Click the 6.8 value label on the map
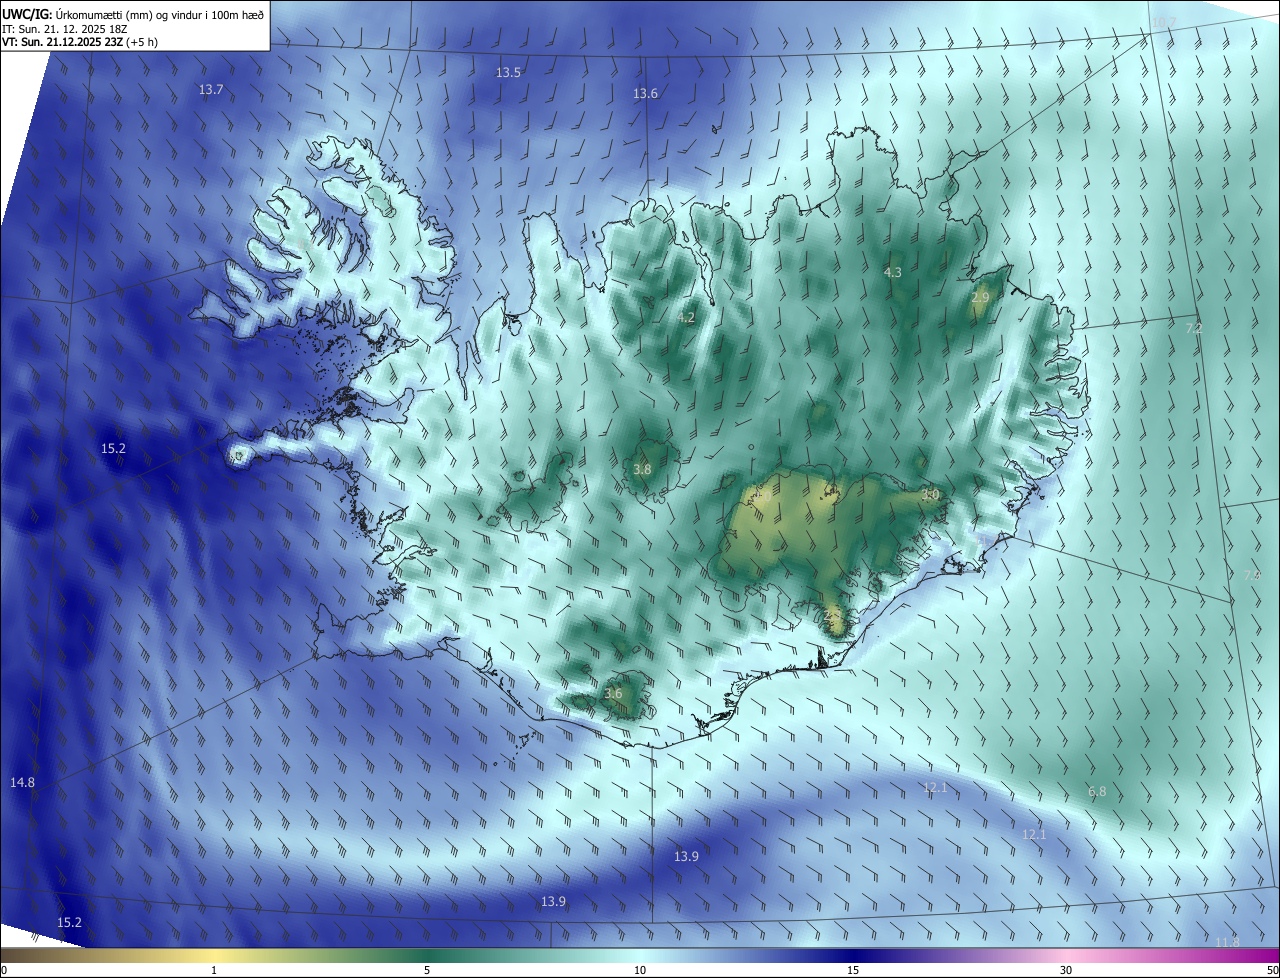 [1097, 792]
